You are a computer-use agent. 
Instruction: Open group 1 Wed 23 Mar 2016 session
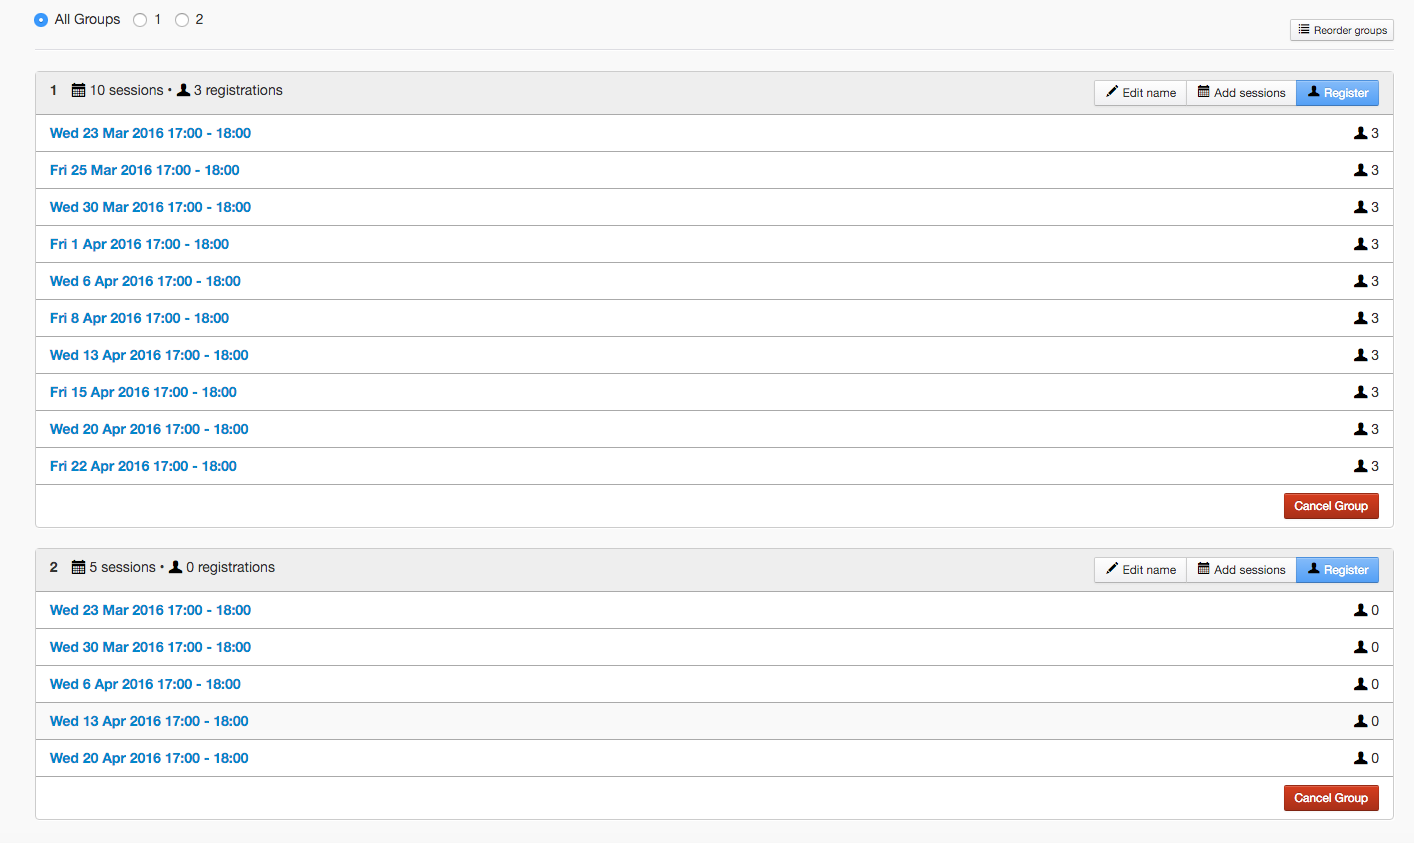point(150,133)
